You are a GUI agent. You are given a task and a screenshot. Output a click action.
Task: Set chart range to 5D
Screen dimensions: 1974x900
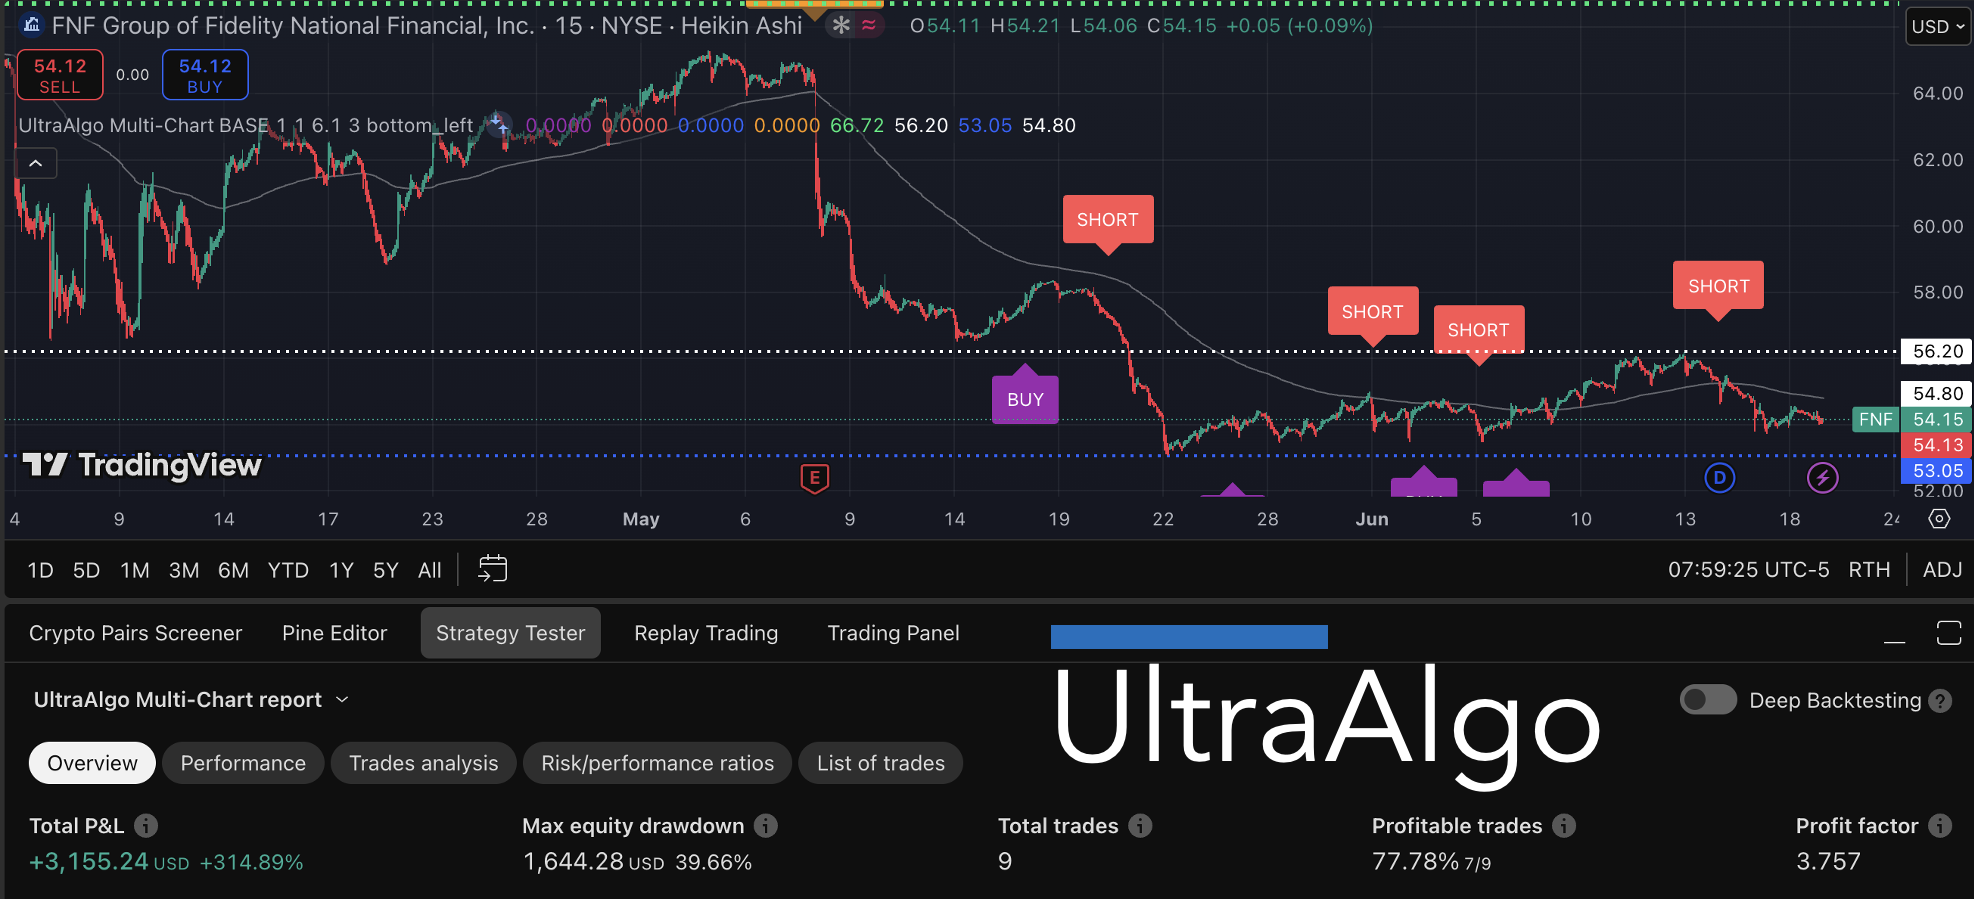point(87,570)
